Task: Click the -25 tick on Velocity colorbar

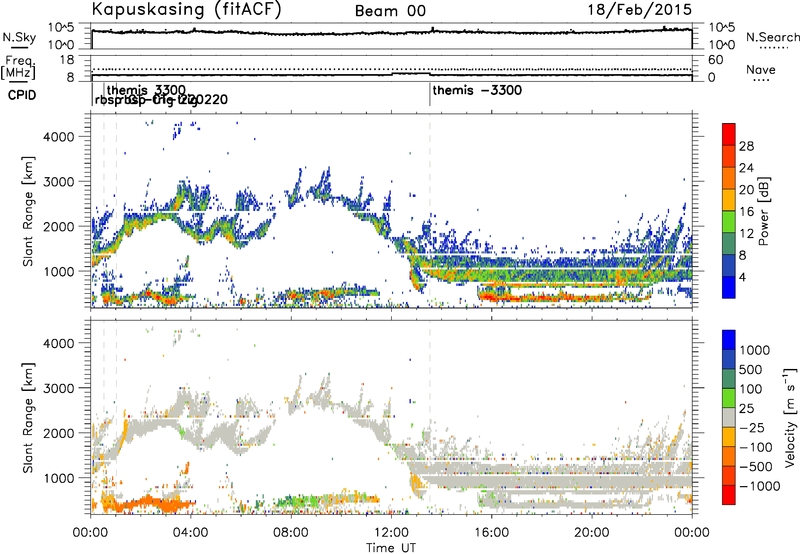Action: coord(752,428)
